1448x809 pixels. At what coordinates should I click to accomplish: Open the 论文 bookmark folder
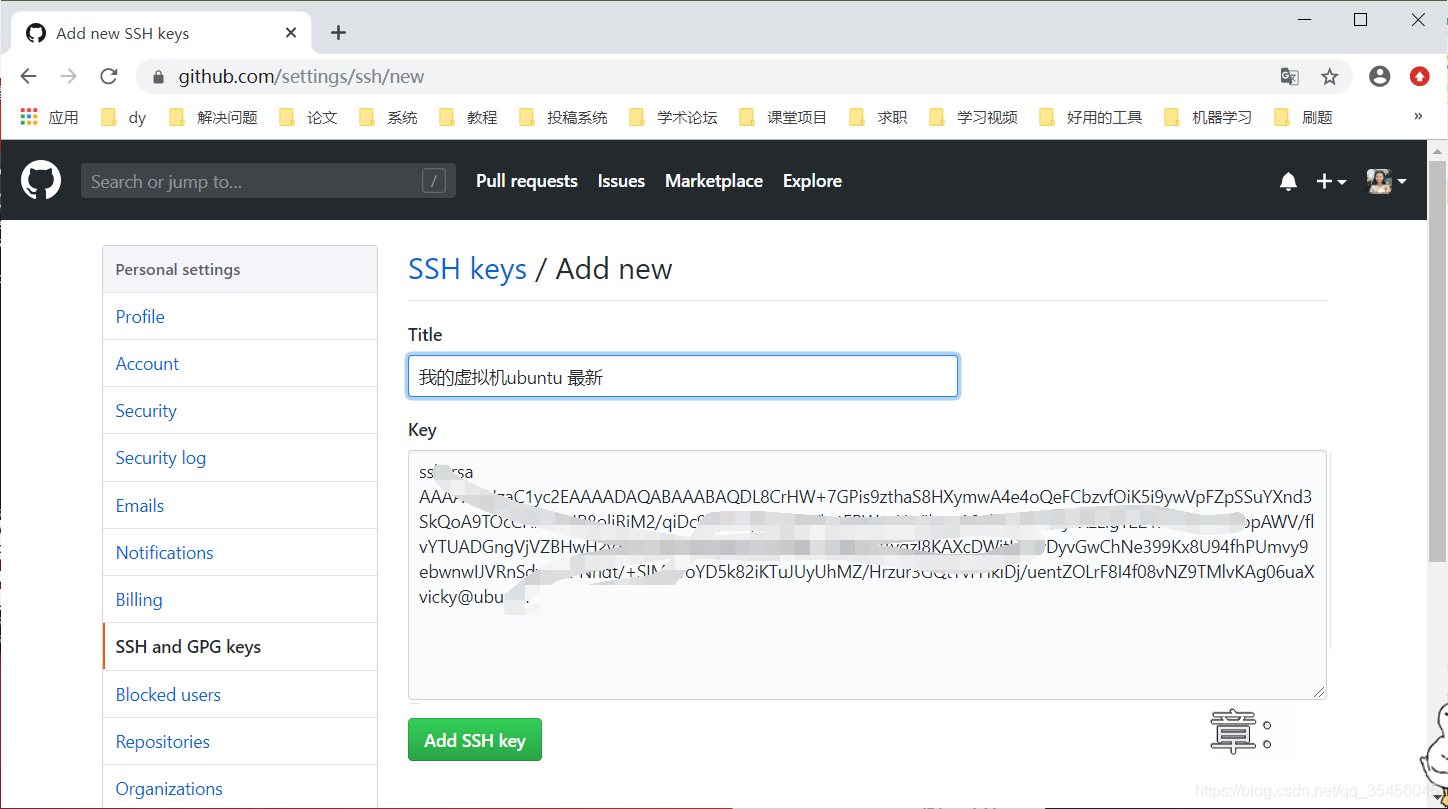[308, 117]
